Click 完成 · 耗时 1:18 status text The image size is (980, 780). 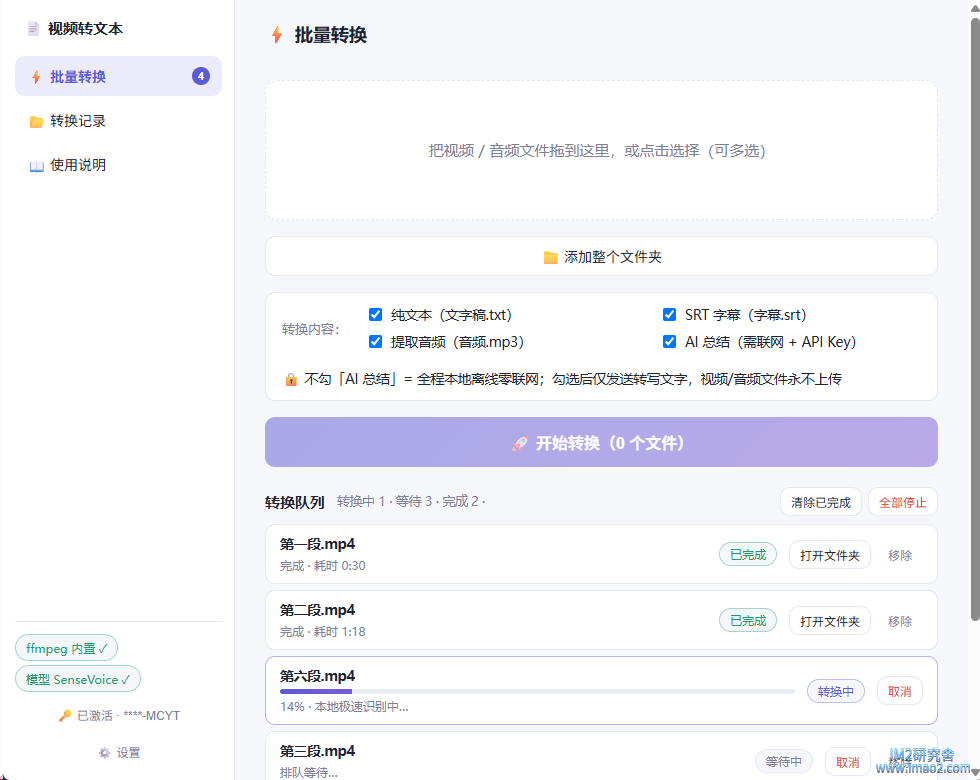coord(322,632)
